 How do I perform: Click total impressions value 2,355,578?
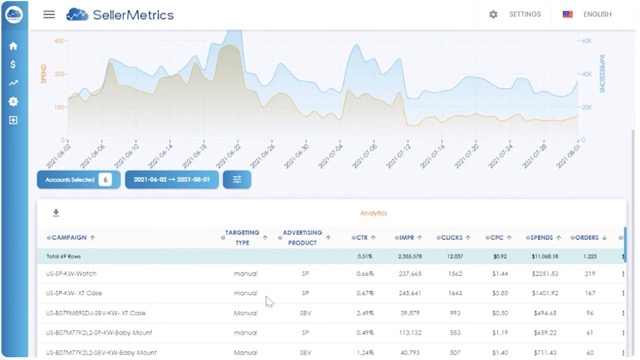(x=410, y=256)
